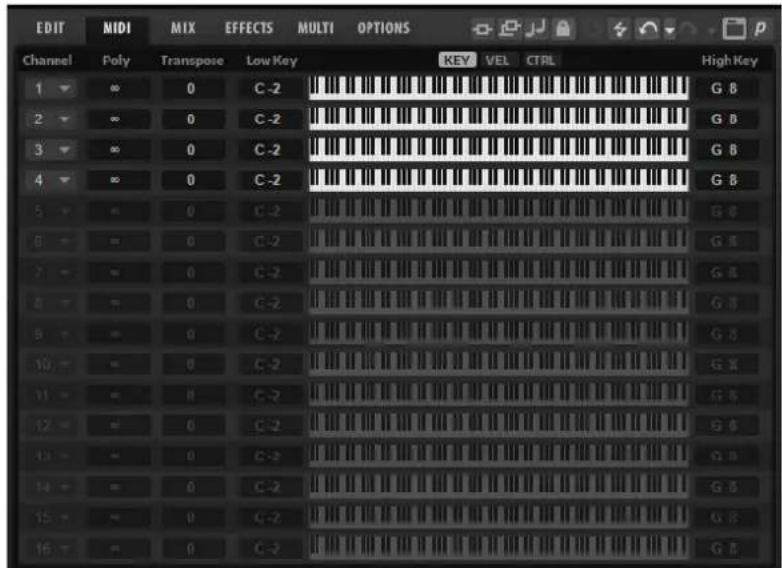
Task: Open the MIX tab
Action: (x=183, y=28)
